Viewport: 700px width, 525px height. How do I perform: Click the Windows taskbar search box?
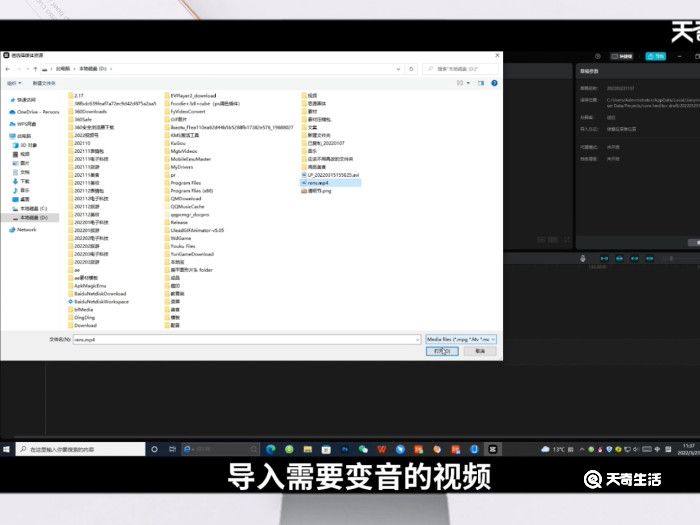(x=80, y=449)
